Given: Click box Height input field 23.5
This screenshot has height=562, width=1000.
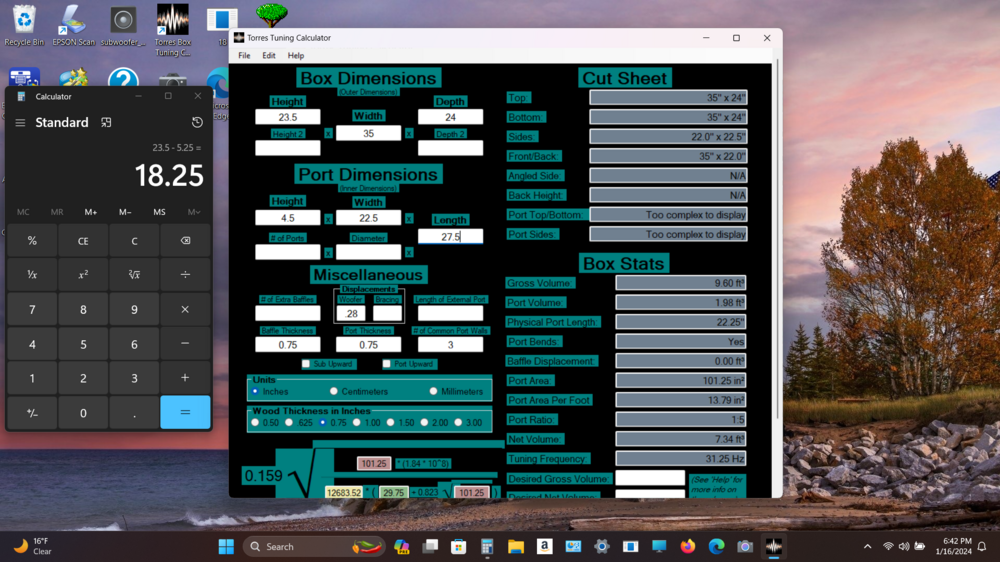Looking at the screenshot, I should click(x=288, y=117).
